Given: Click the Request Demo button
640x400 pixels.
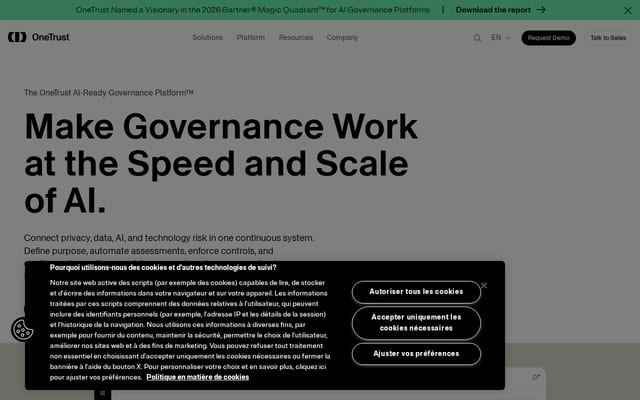Looking at the screenshot, I should (548, 38).
